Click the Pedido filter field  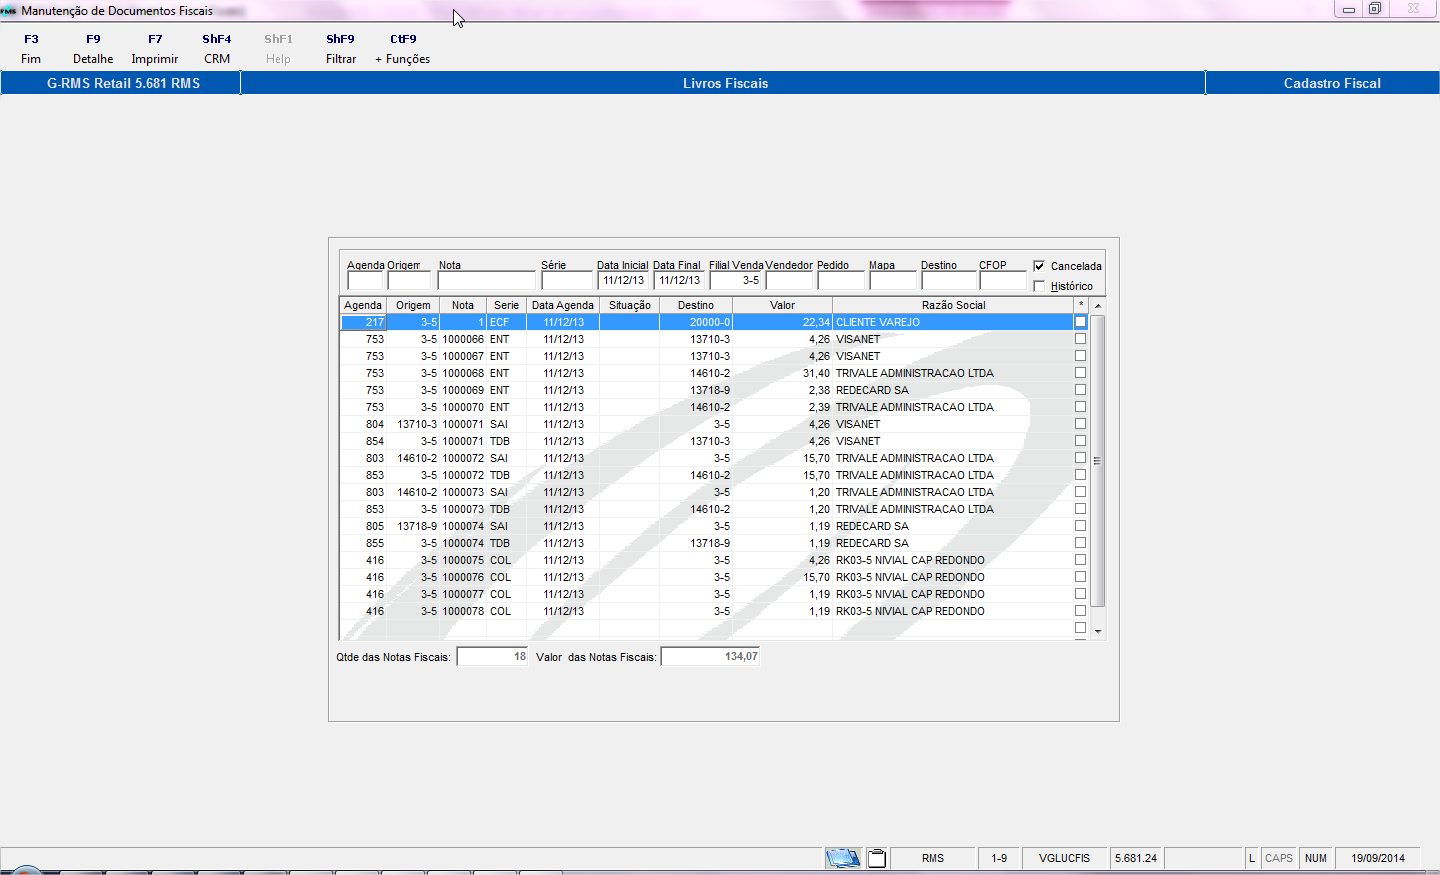coord(841,281)
